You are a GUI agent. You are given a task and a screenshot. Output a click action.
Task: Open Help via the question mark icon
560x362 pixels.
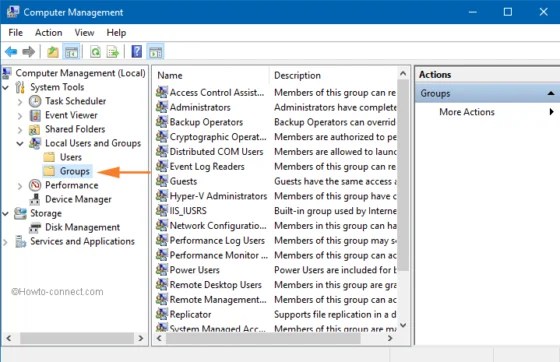(136, 52)
